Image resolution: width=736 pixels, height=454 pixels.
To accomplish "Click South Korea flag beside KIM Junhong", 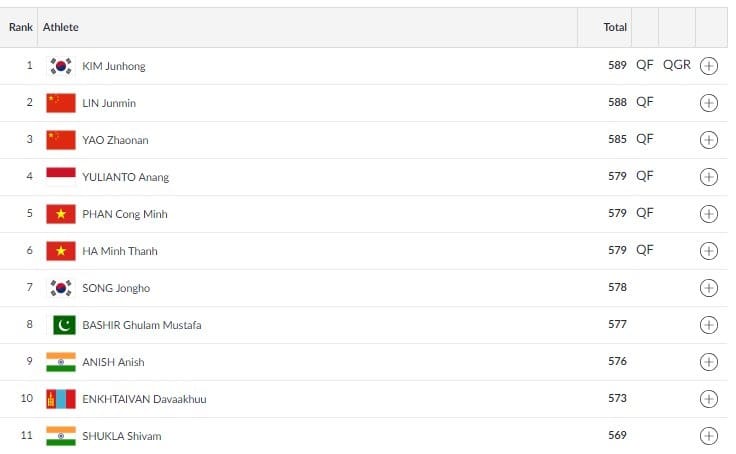I will tap(61, 66).
